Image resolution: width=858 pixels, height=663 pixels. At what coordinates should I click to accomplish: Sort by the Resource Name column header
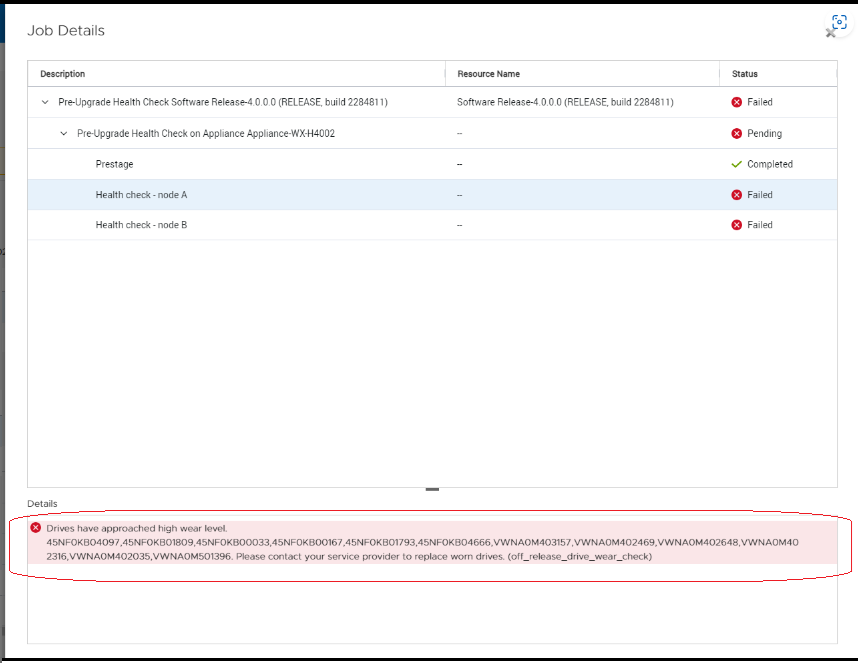click(489, 74)
